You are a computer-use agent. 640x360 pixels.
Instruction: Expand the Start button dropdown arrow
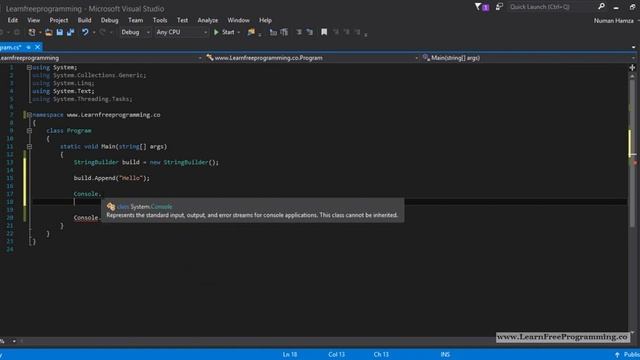(x=239, y=32)
